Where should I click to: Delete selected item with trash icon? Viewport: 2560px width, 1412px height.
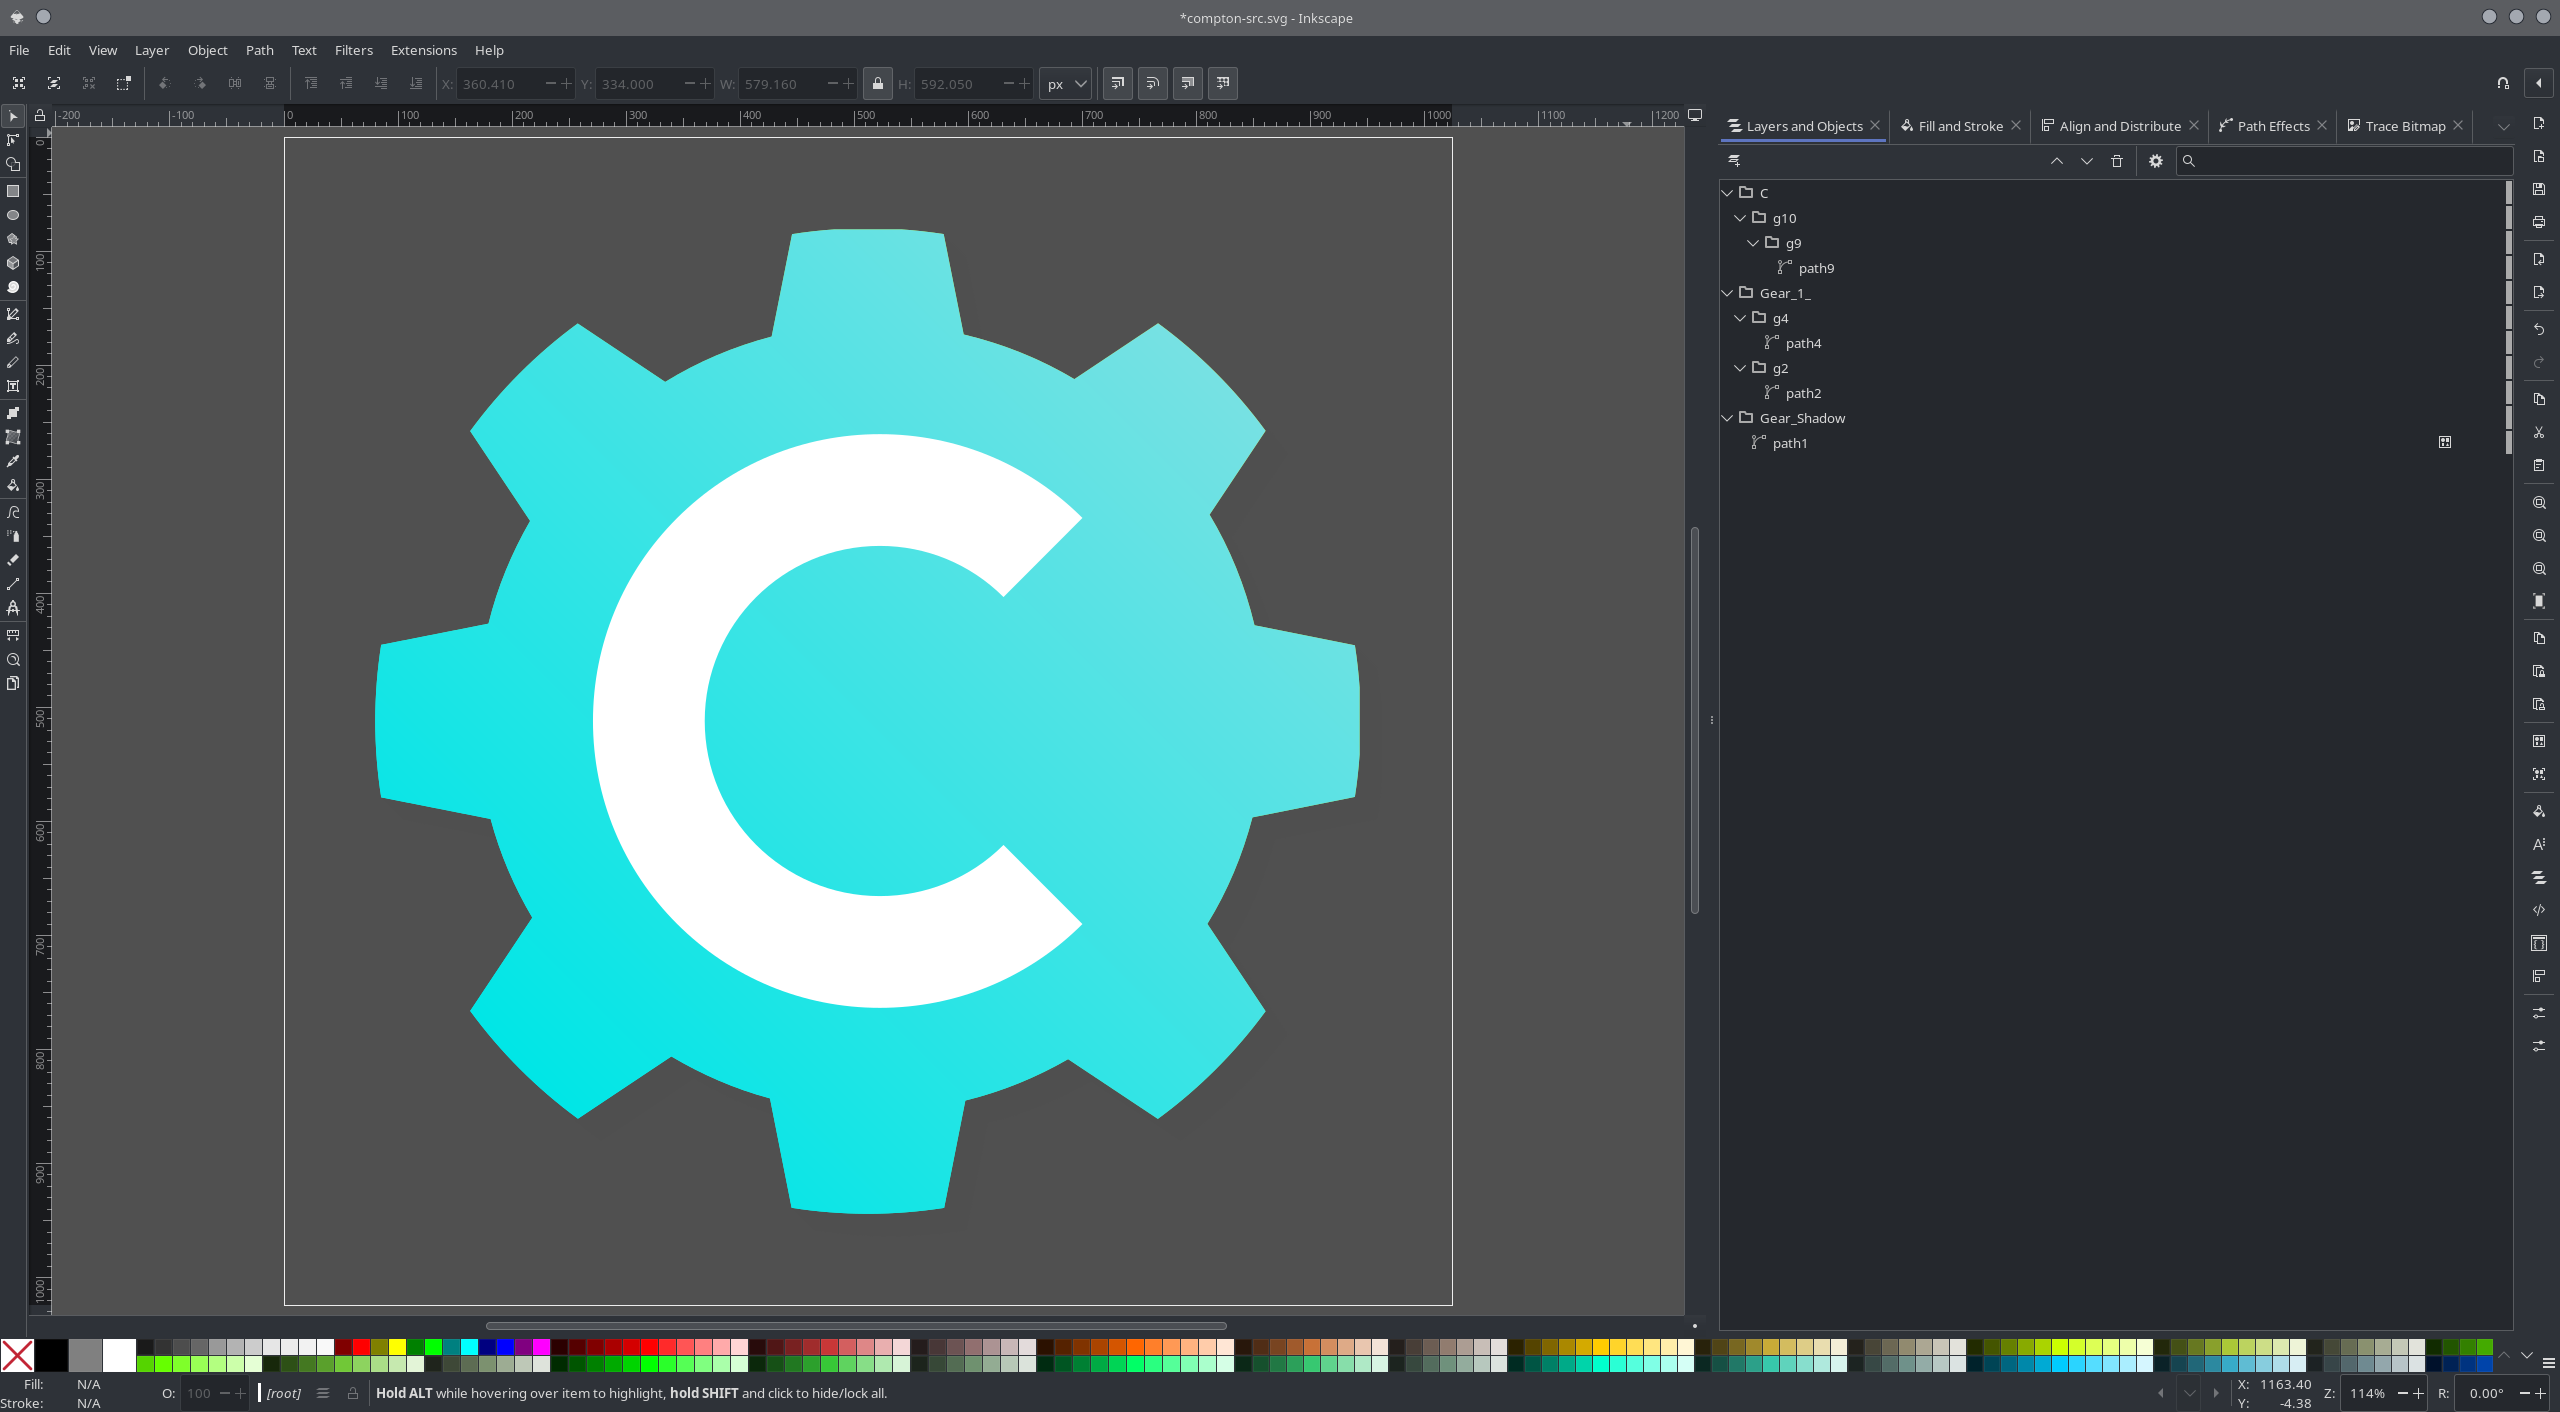coord(2116,161)
